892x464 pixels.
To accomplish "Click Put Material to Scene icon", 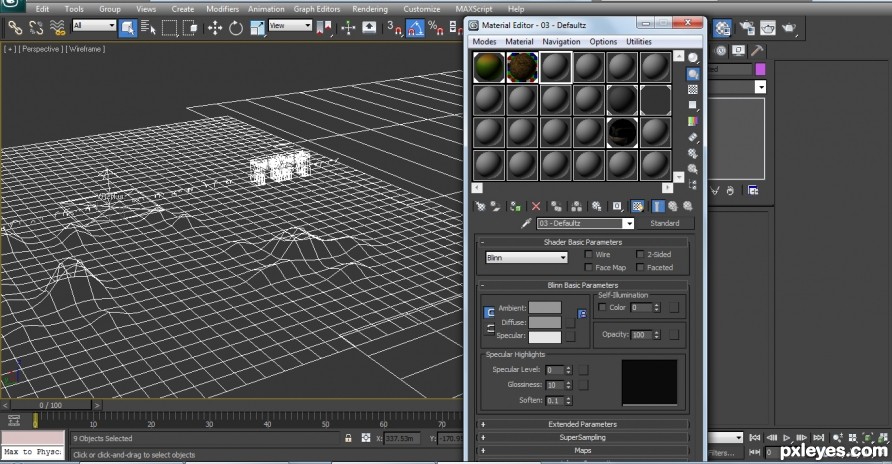I will pyautogui.click(x=495, y=206).
